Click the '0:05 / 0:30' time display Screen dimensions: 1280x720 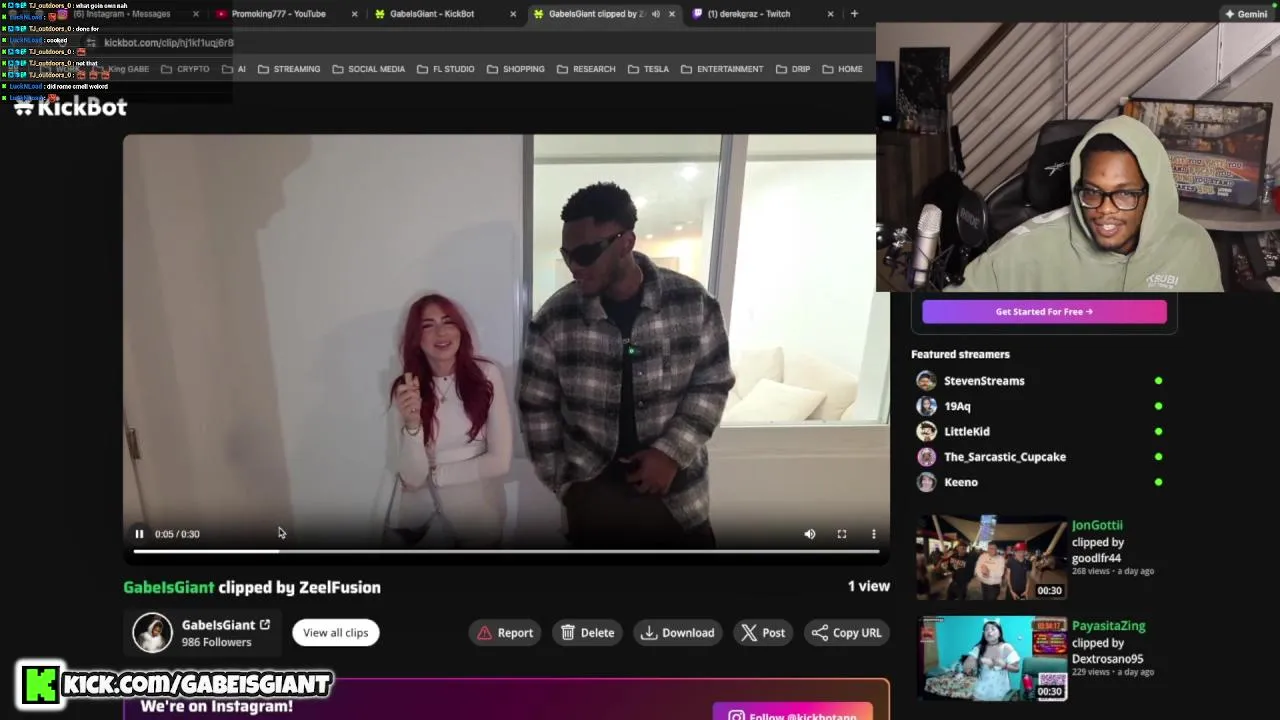click(x=177, y=534)
